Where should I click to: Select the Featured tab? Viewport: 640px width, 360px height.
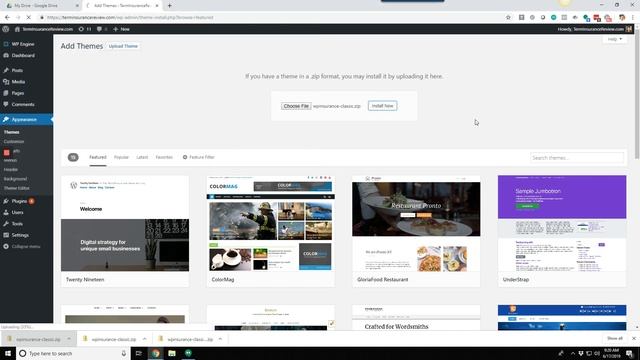[98, 157]
